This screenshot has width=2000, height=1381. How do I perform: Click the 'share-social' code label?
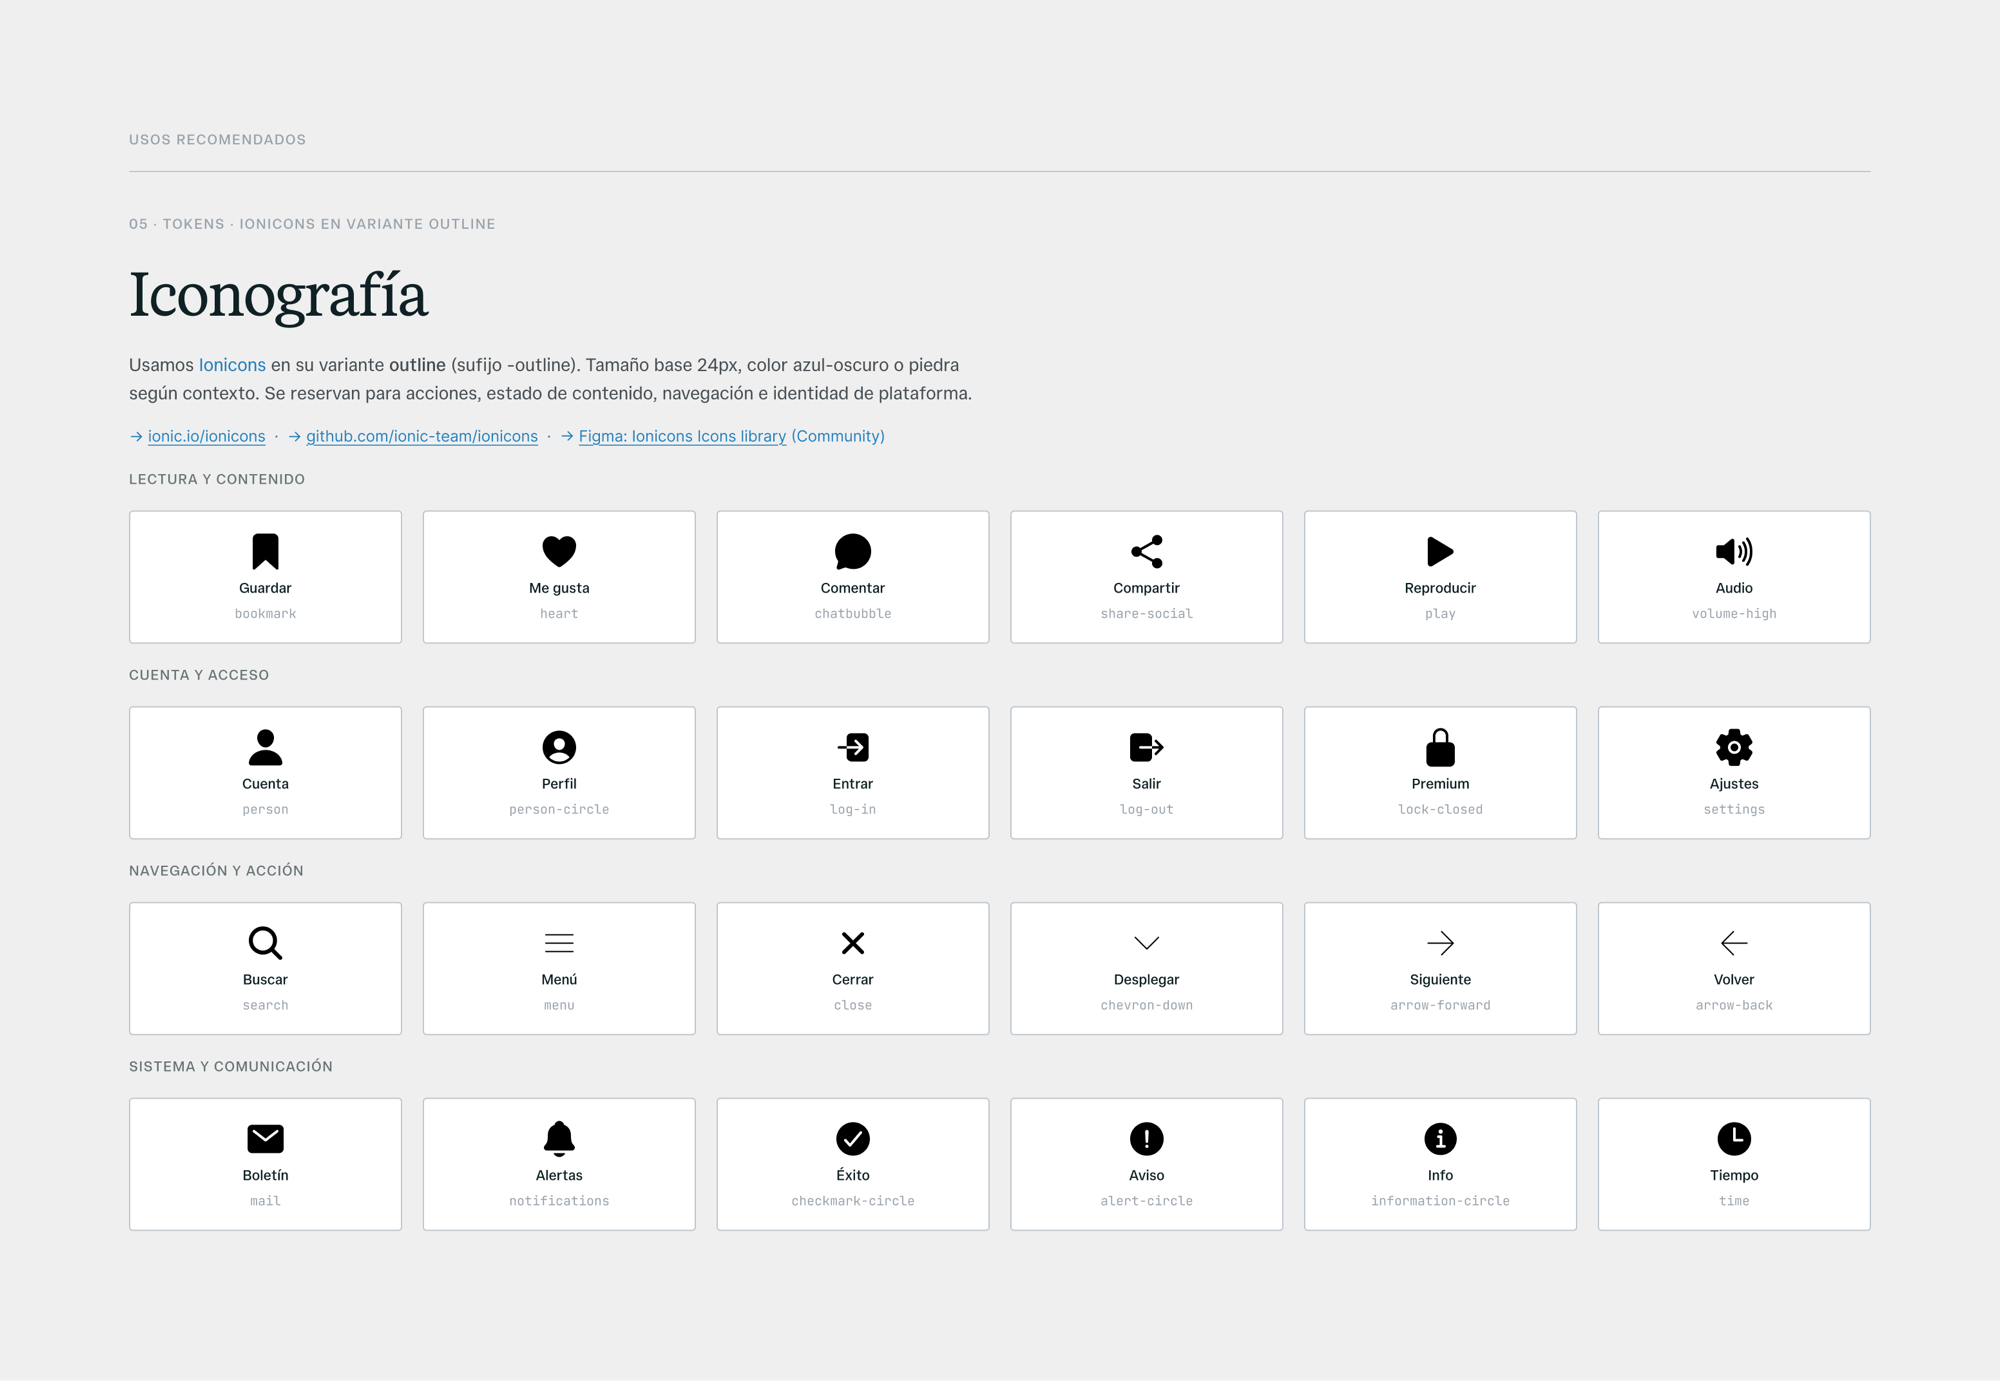[1146, 614]
